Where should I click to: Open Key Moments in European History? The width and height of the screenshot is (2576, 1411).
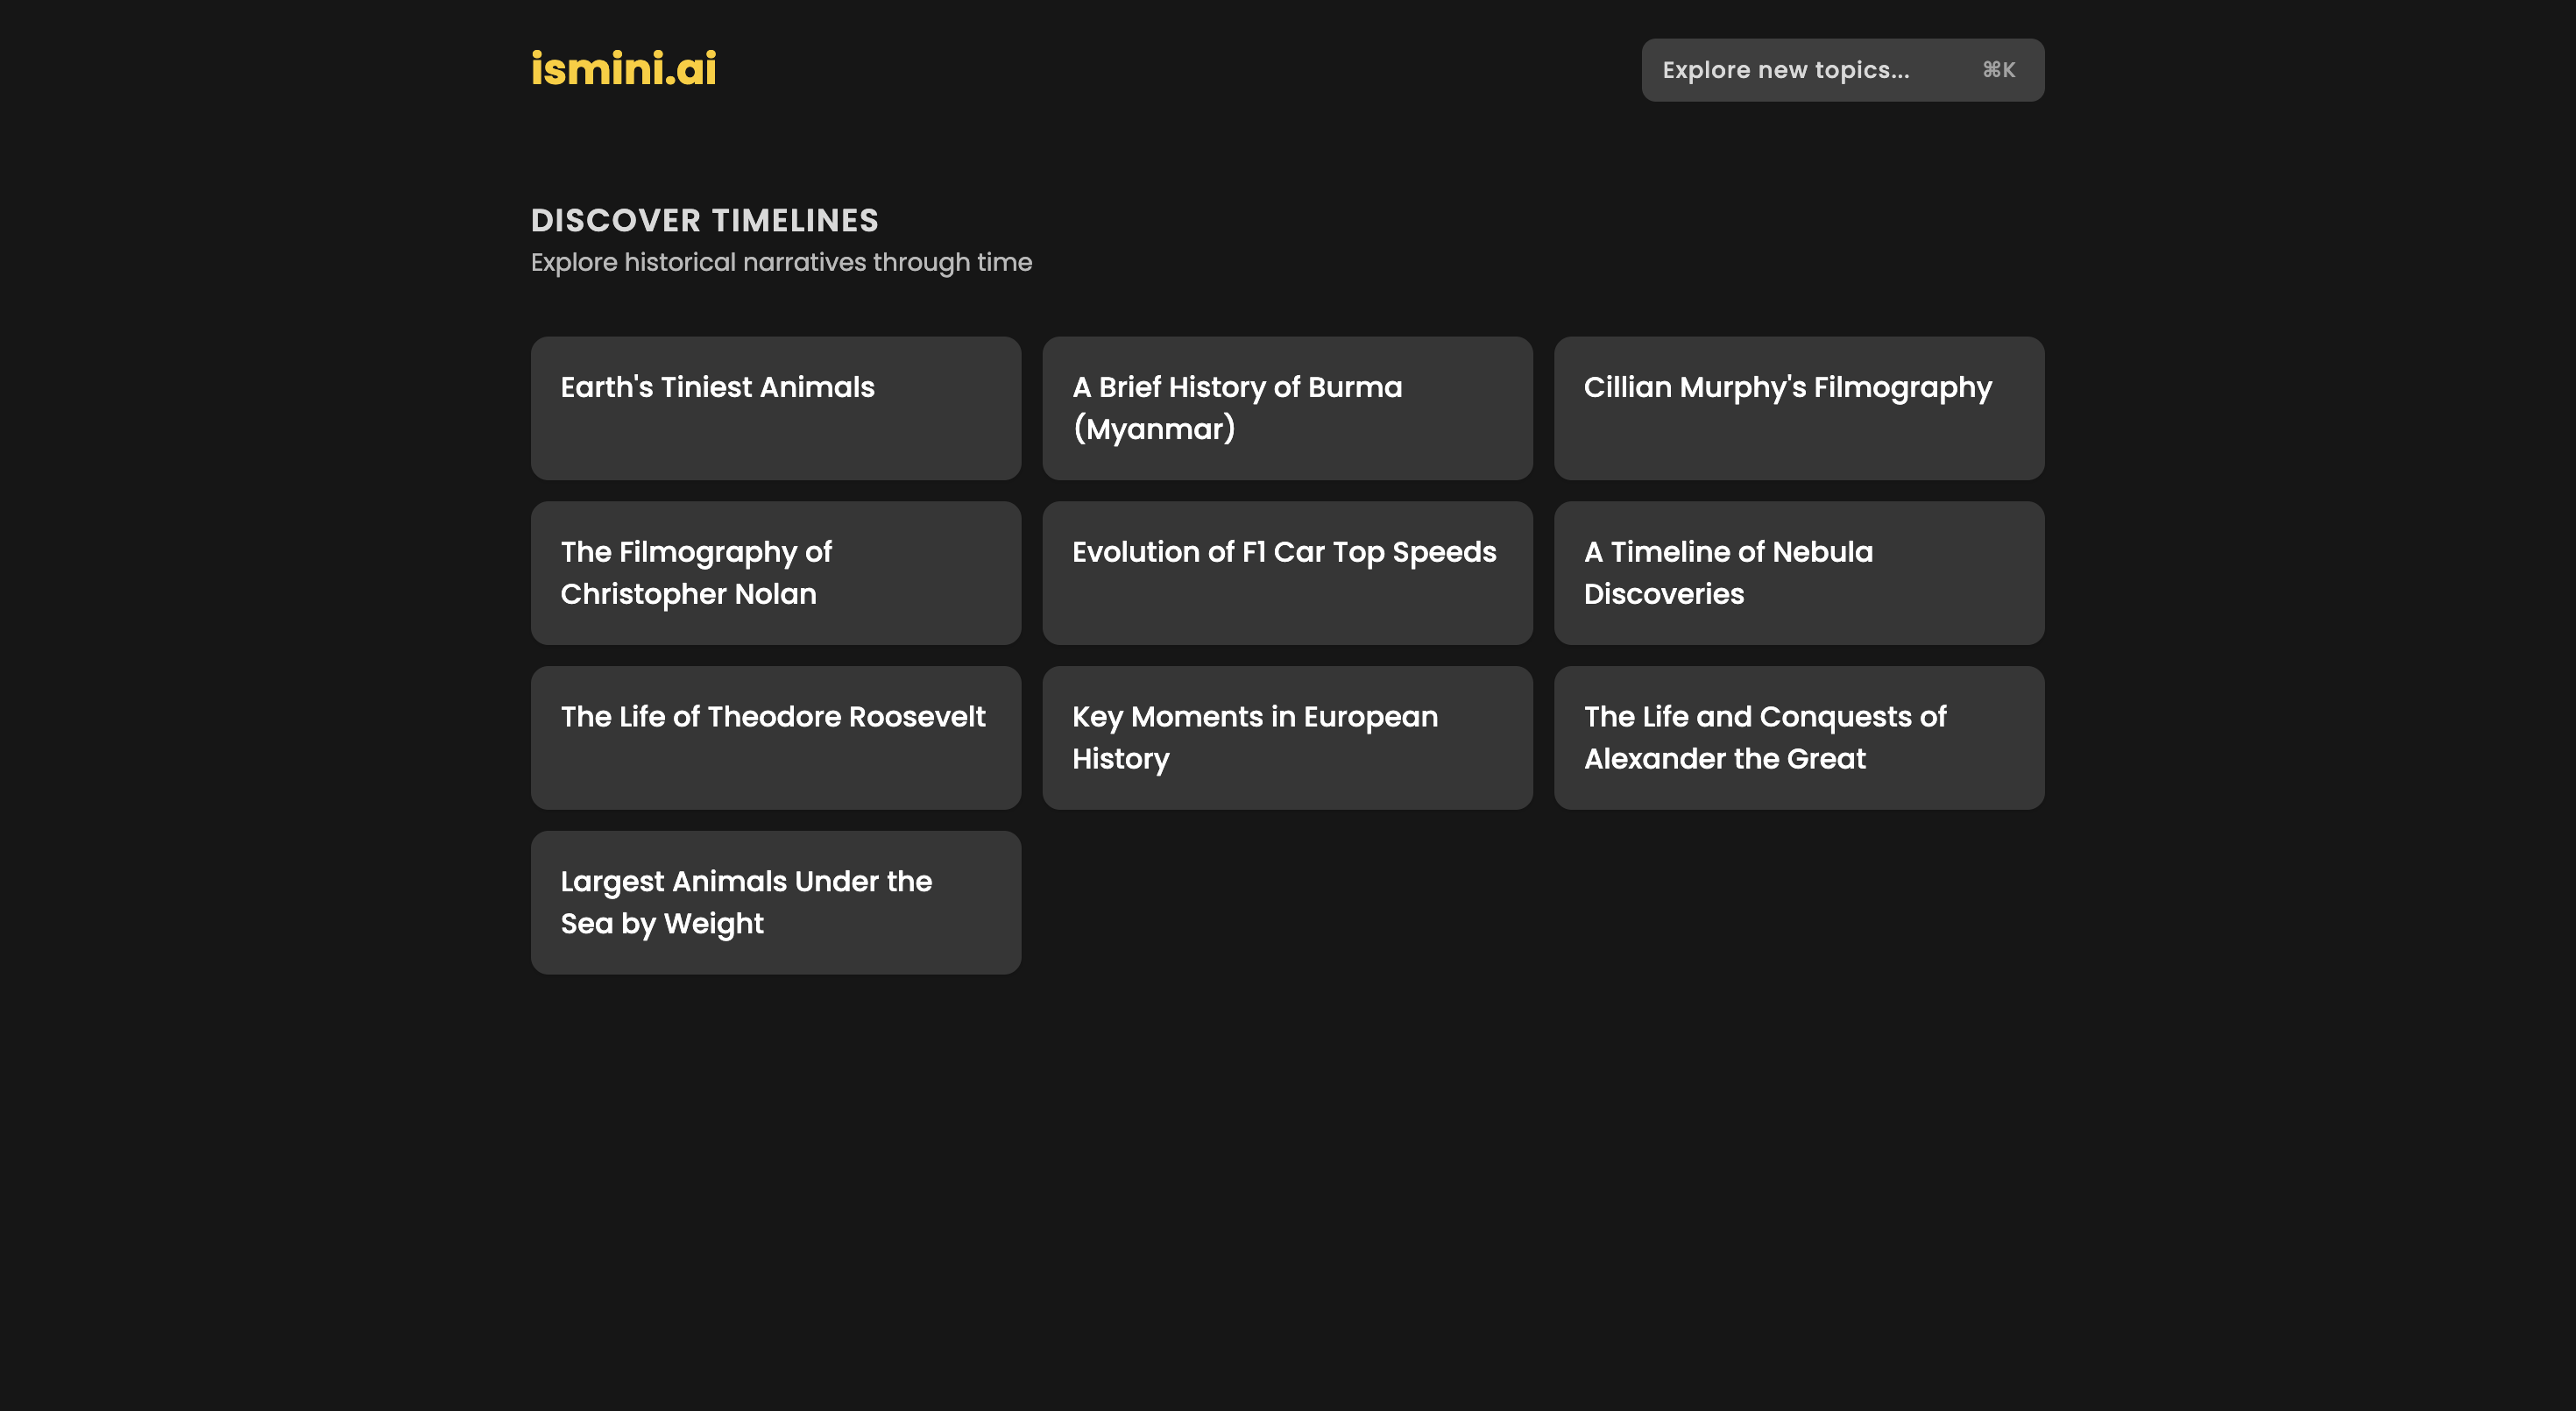[1287, 738]
